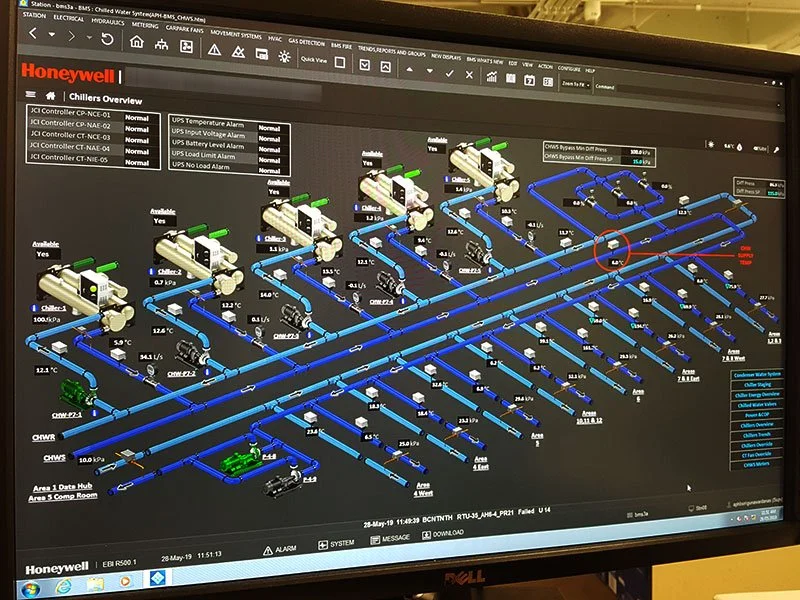The height and width of the screenshot is (600, 800).
Task: Open the system hierarchy tree icon
Action: click(x=161, y=44)
